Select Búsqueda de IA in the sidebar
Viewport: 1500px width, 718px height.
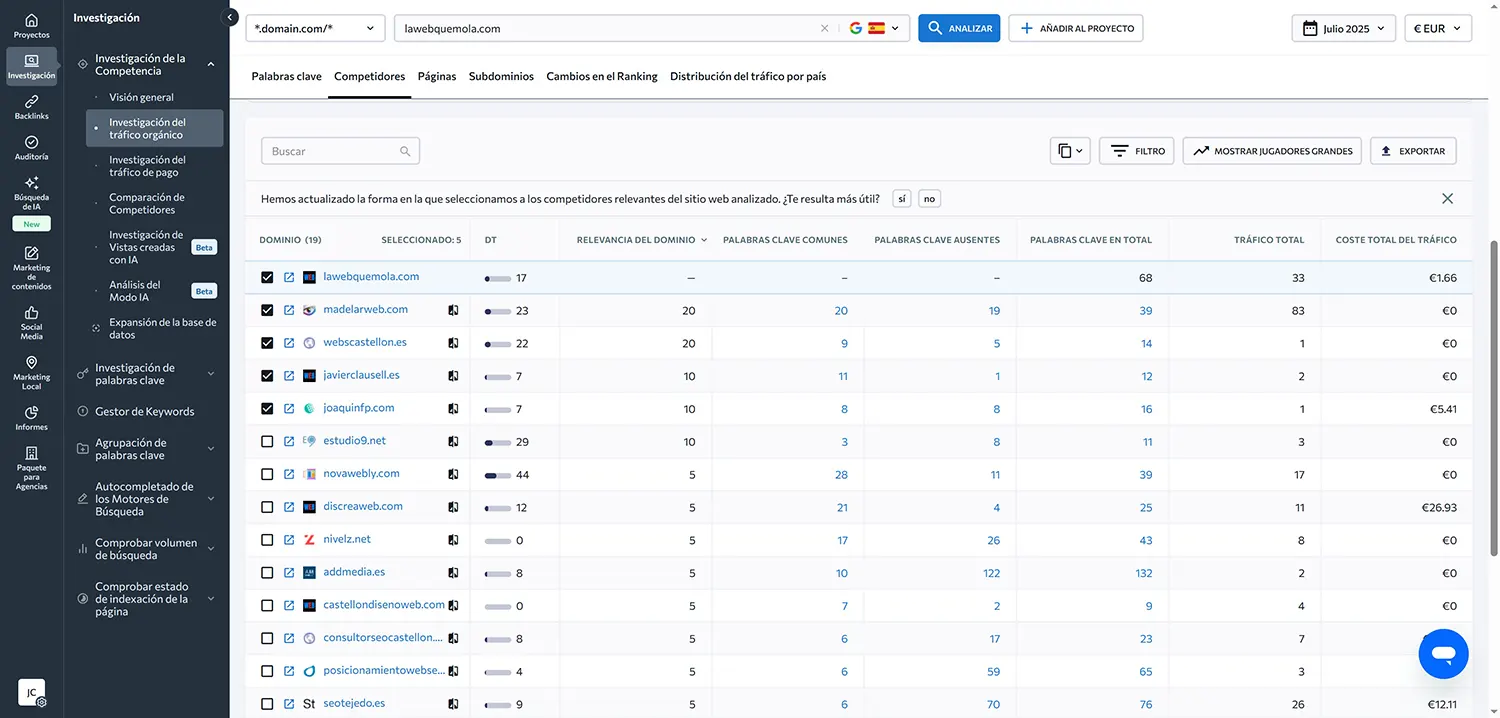31,197
